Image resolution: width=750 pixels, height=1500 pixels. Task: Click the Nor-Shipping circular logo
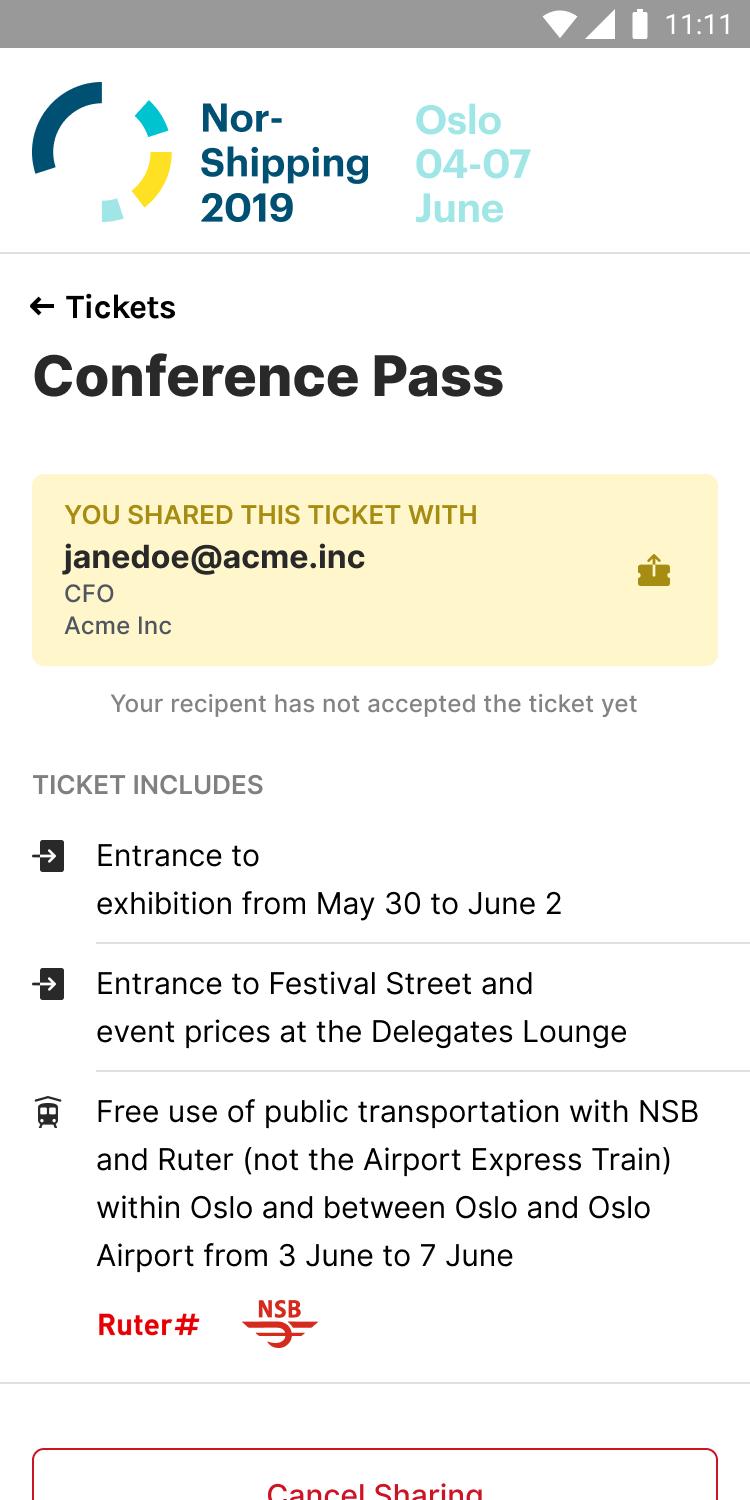click(102, 151)
